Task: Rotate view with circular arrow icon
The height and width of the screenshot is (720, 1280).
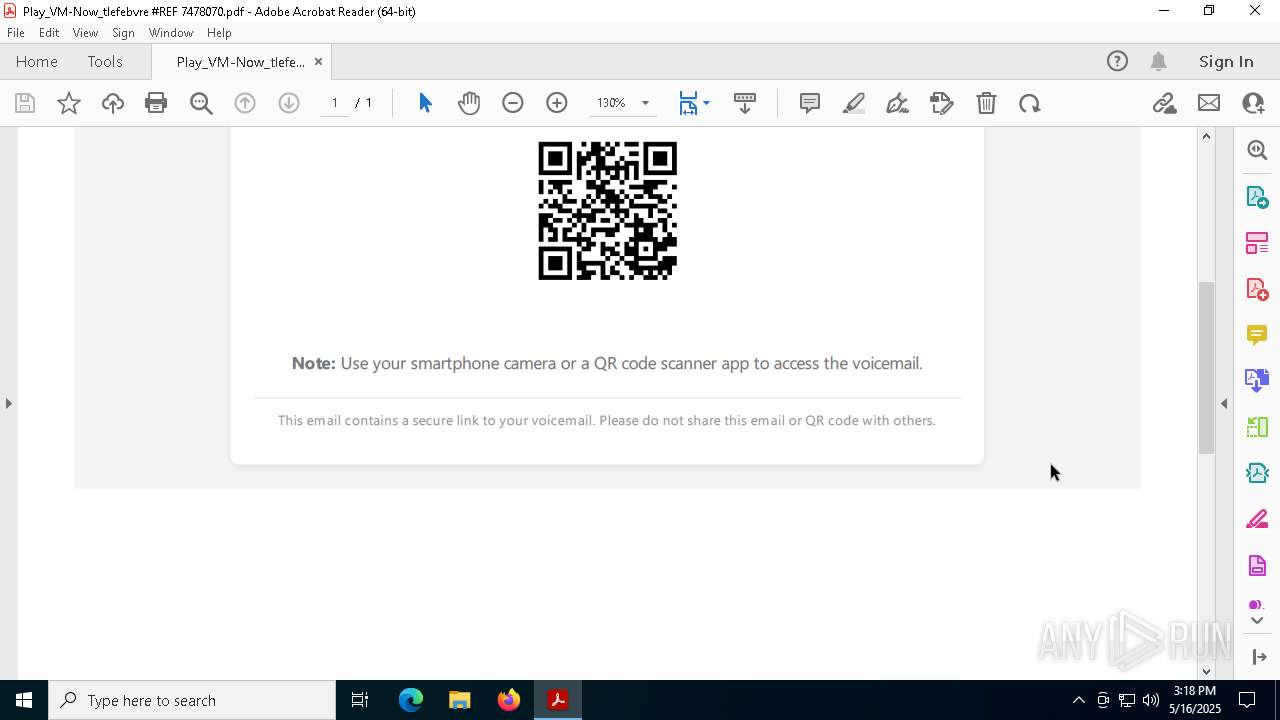Action: pyautogui.click(x=1030, y=103)
